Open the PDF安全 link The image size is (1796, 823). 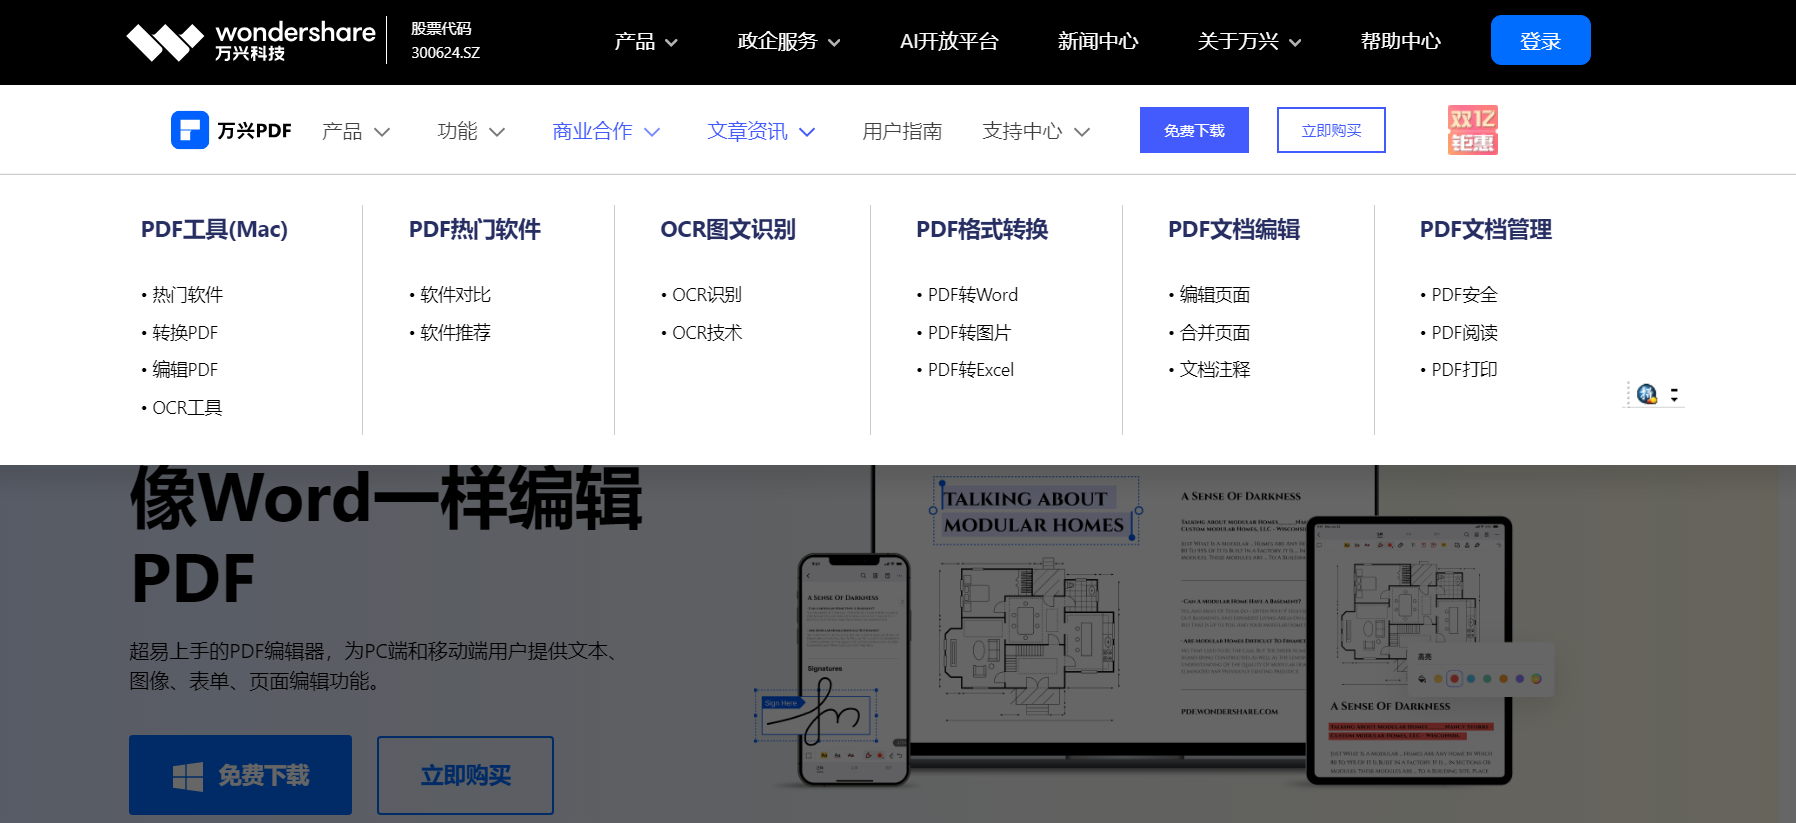click(x=1464, y=295)
